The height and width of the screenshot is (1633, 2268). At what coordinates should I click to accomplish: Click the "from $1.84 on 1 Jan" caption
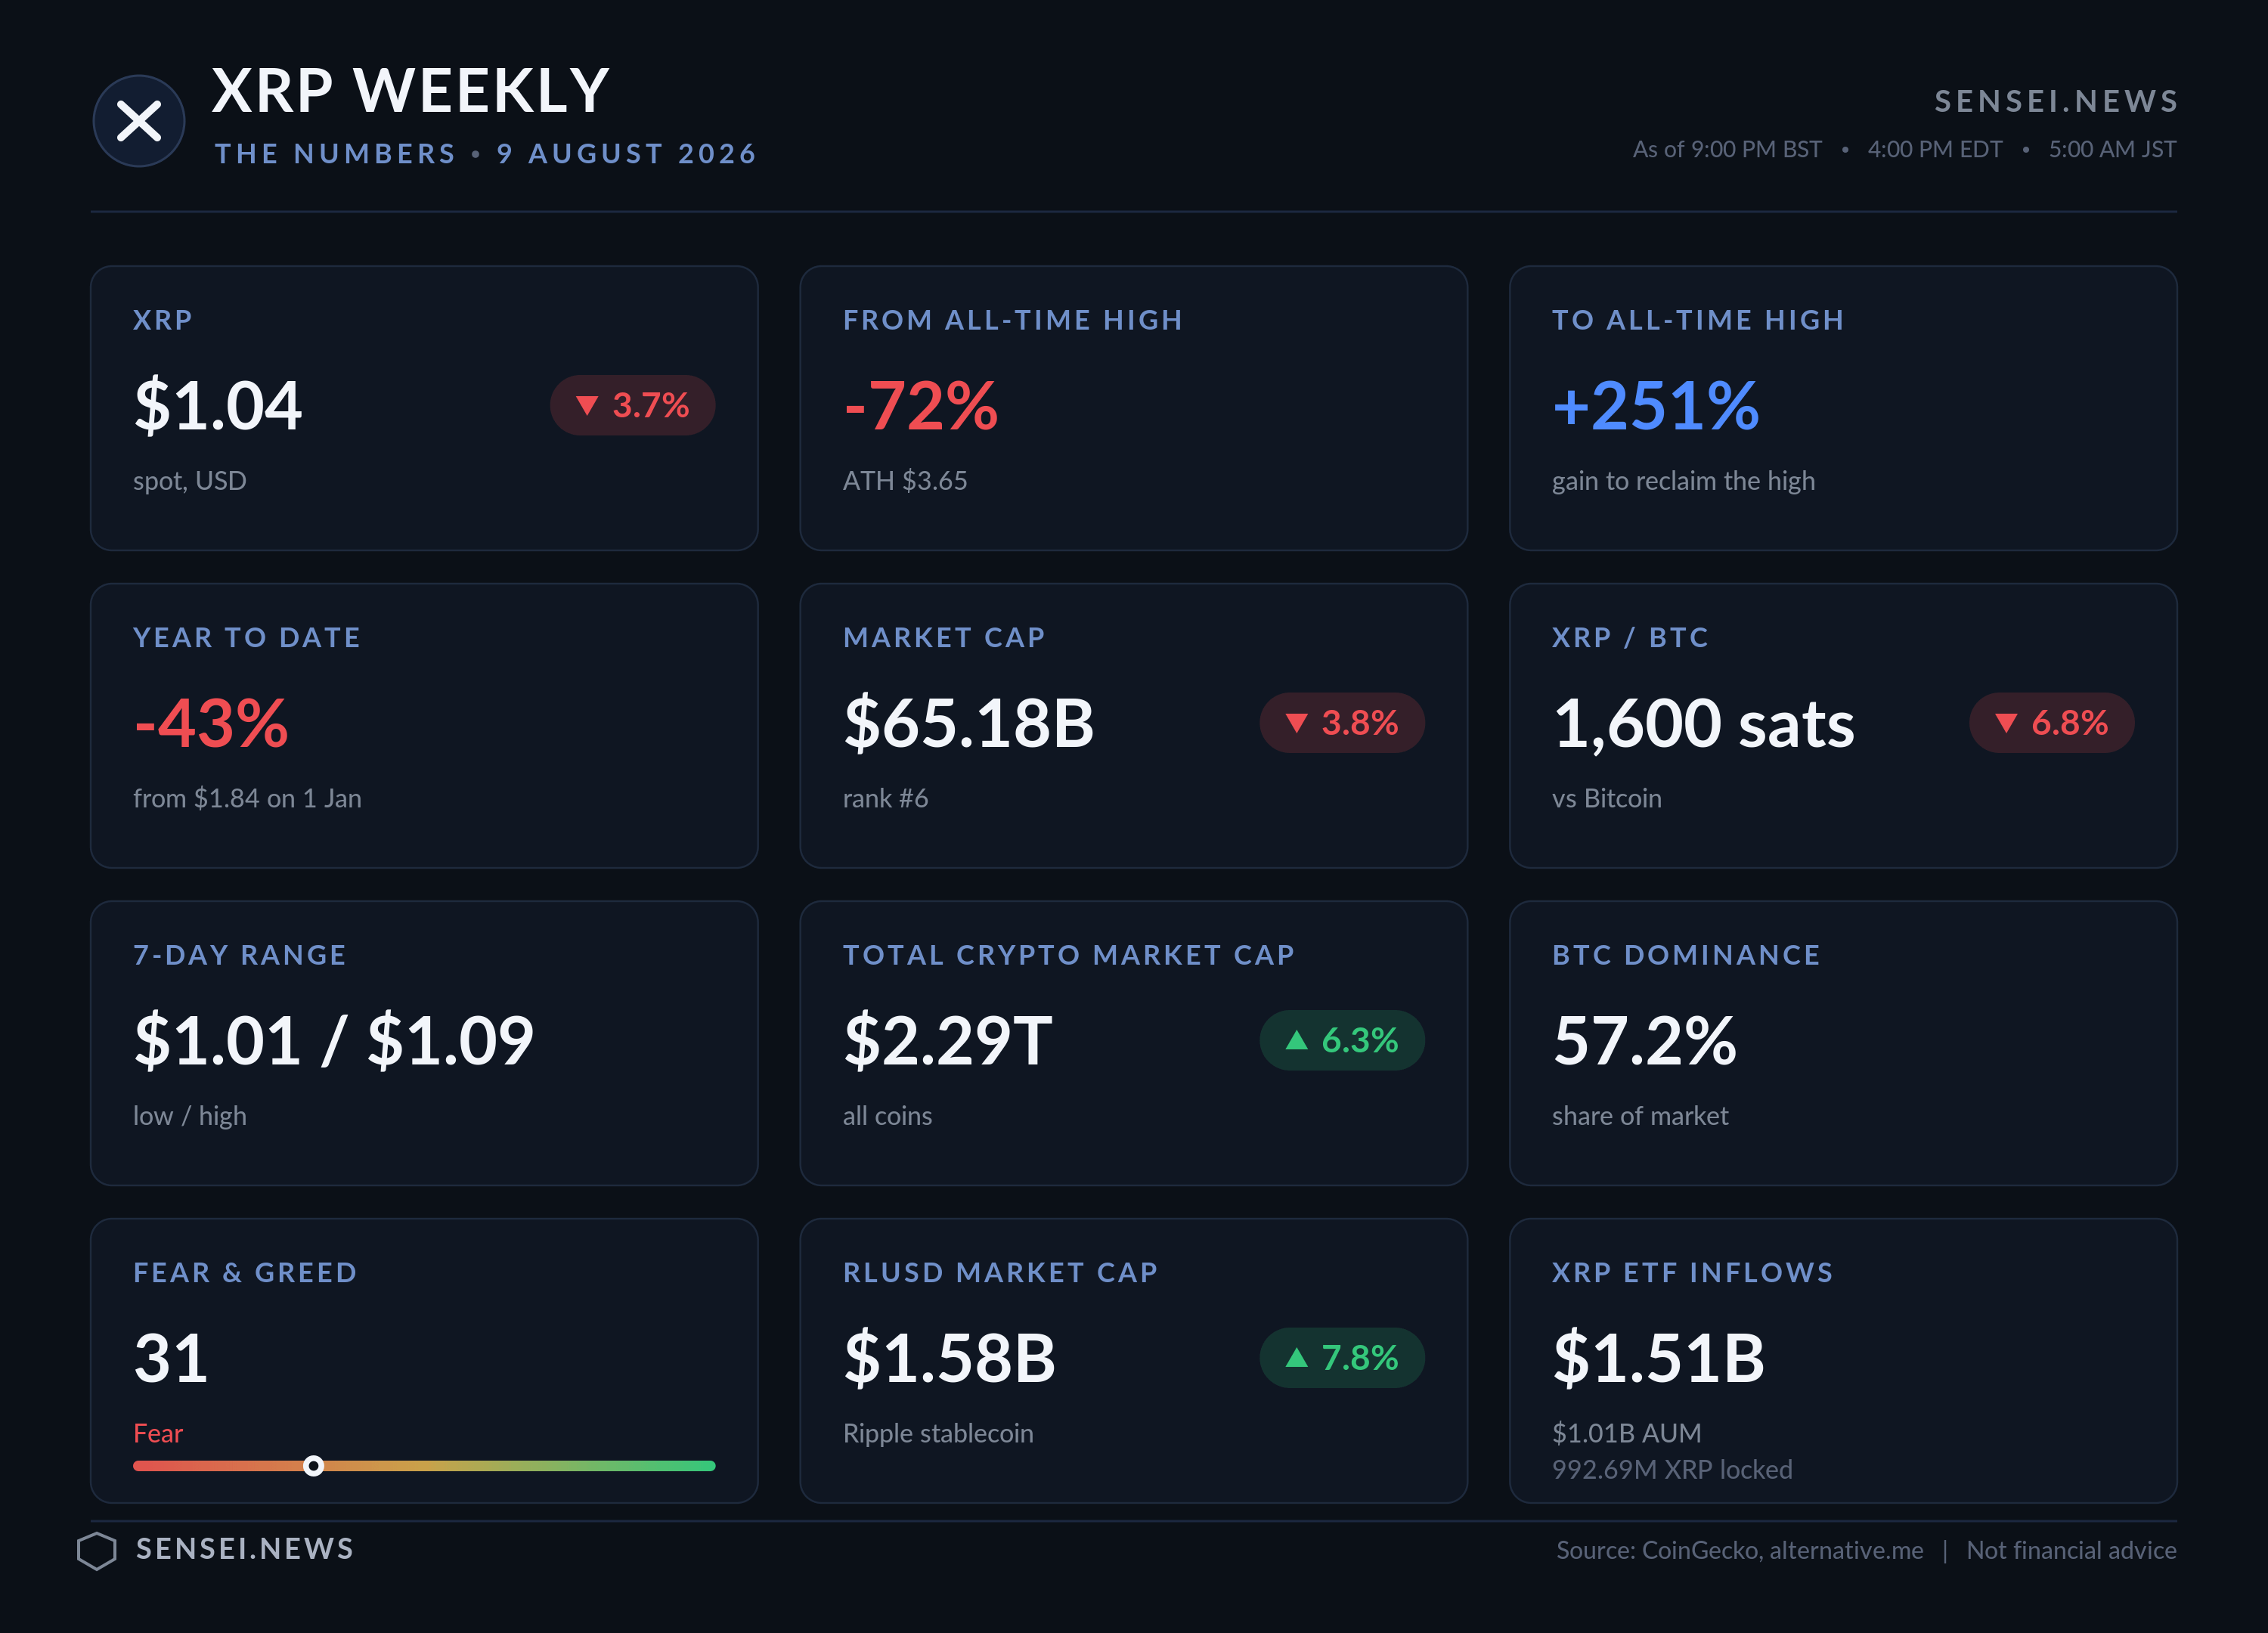click(x=247, y=798)
